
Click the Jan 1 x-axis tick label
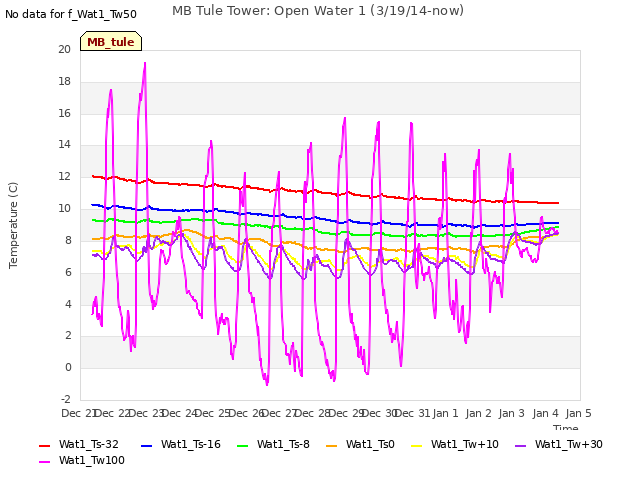coord(446,413)
